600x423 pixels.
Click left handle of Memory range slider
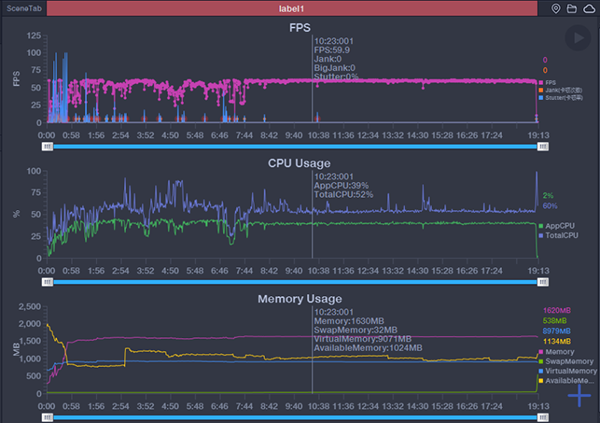pos(47,418)
